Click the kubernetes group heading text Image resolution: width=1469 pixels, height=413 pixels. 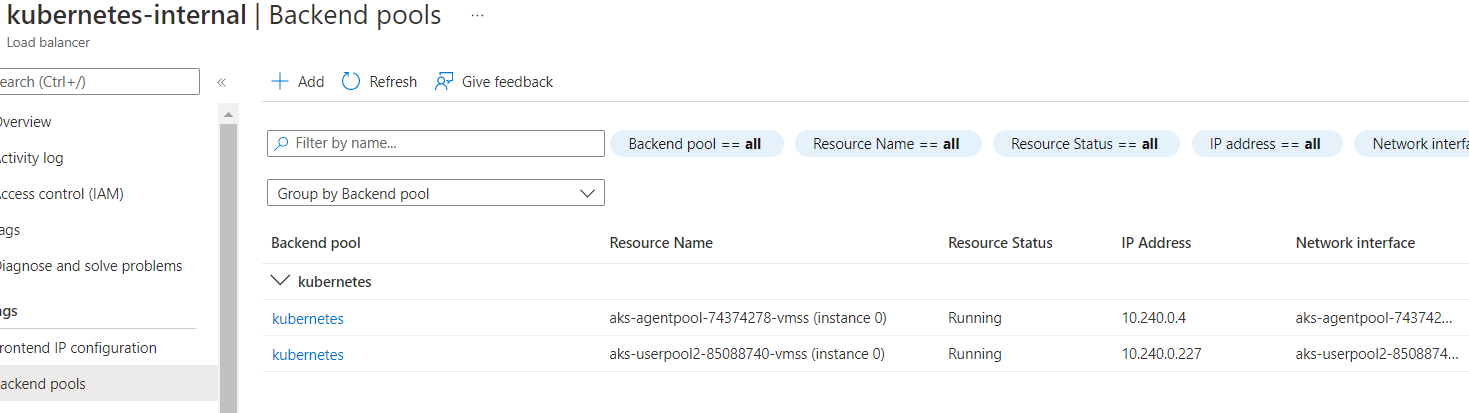(335, 282)
